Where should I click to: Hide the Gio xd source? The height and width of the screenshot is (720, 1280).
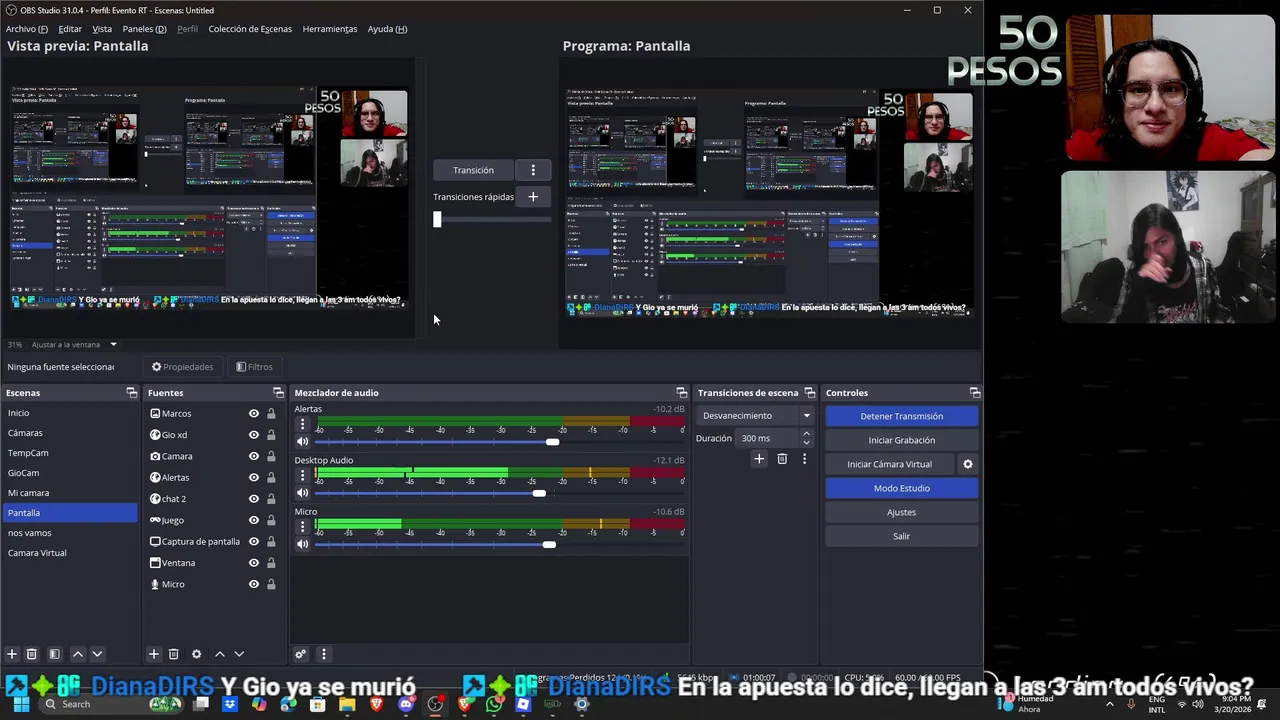(x=254, y=435)
